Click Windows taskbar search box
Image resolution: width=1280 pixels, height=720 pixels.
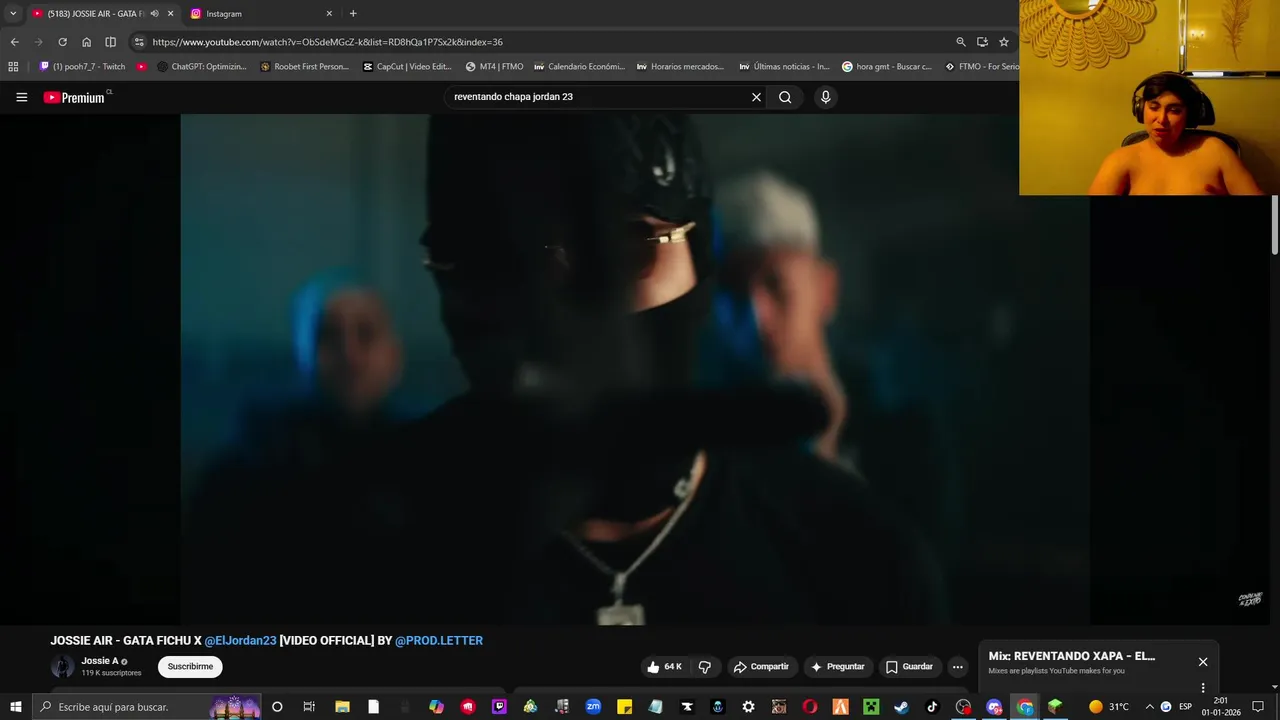146,707
